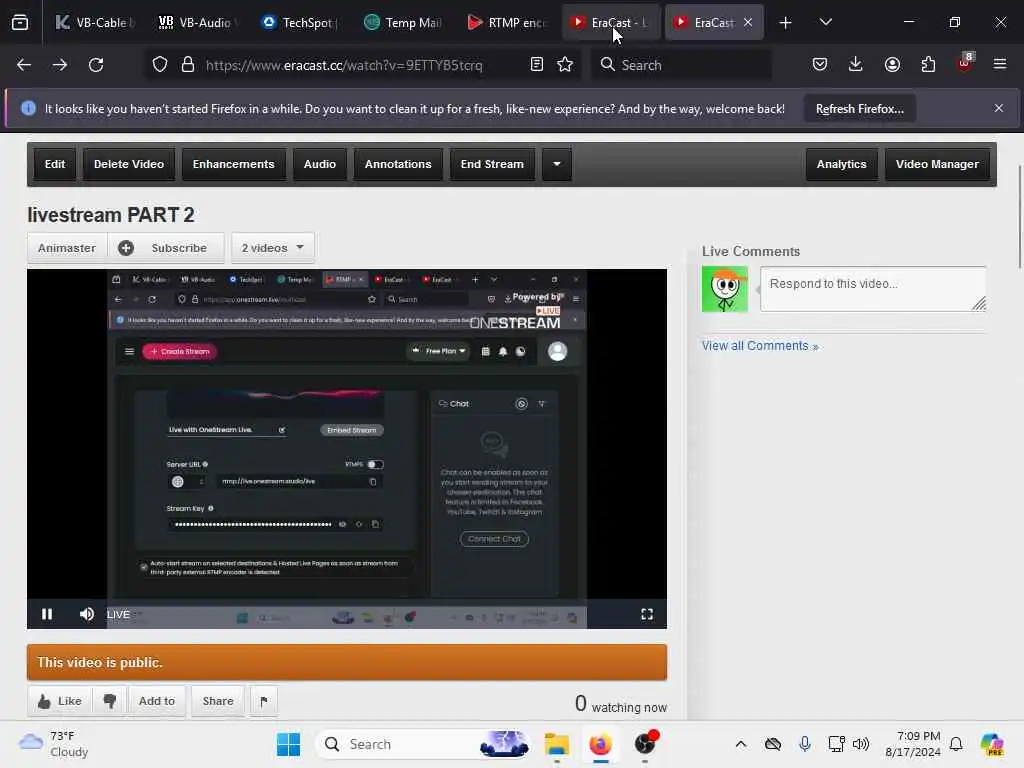Dislike the video with thumbs down
This screenshot has width=1024, height=768.
click(x=110, y=701)
